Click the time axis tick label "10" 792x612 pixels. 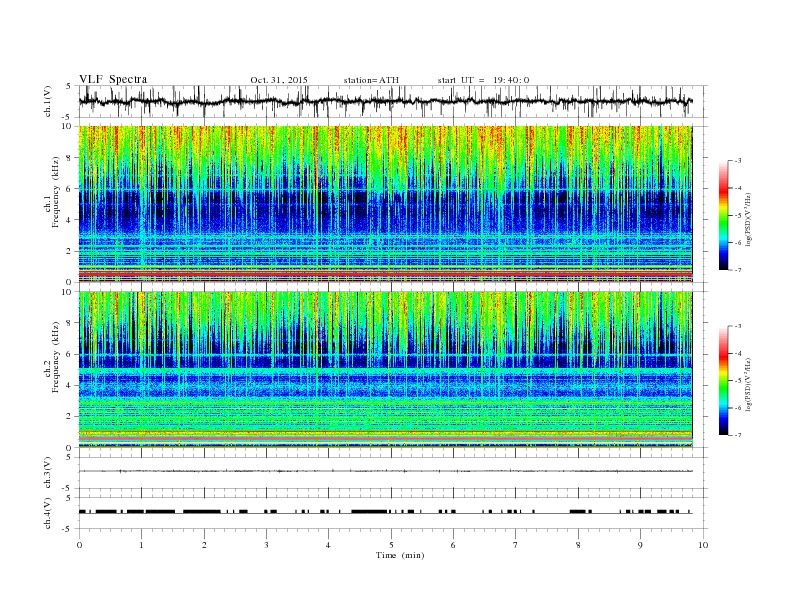[703, 545]
